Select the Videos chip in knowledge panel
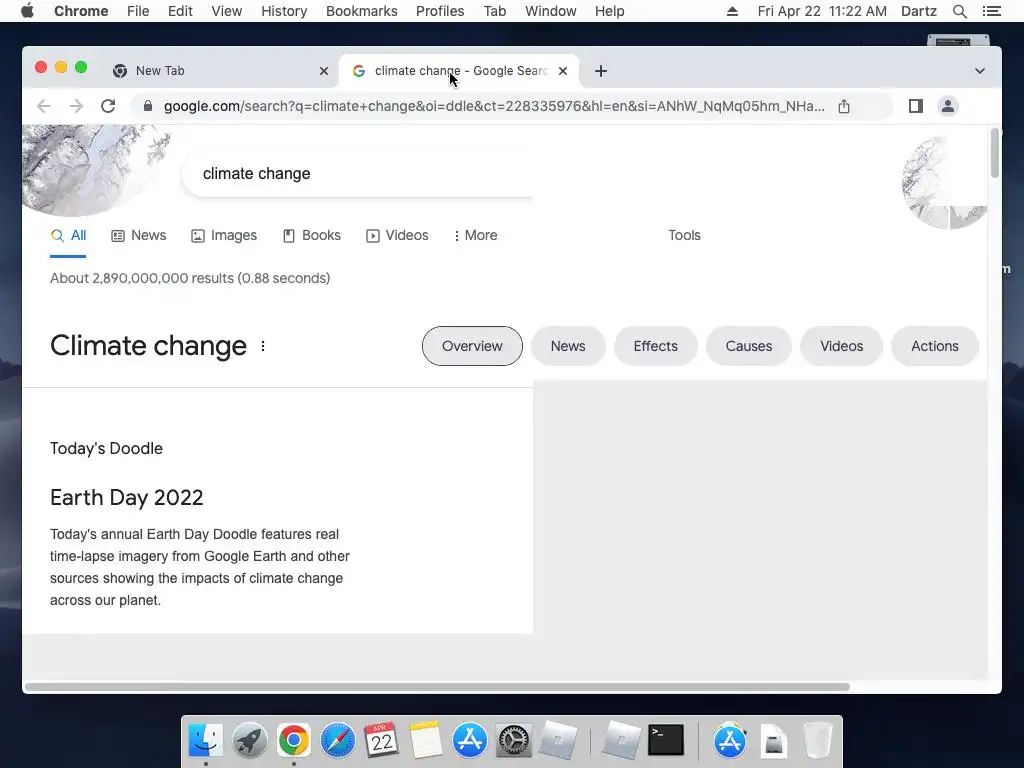The image size is (1024, 768). click(x=841, y=346)
